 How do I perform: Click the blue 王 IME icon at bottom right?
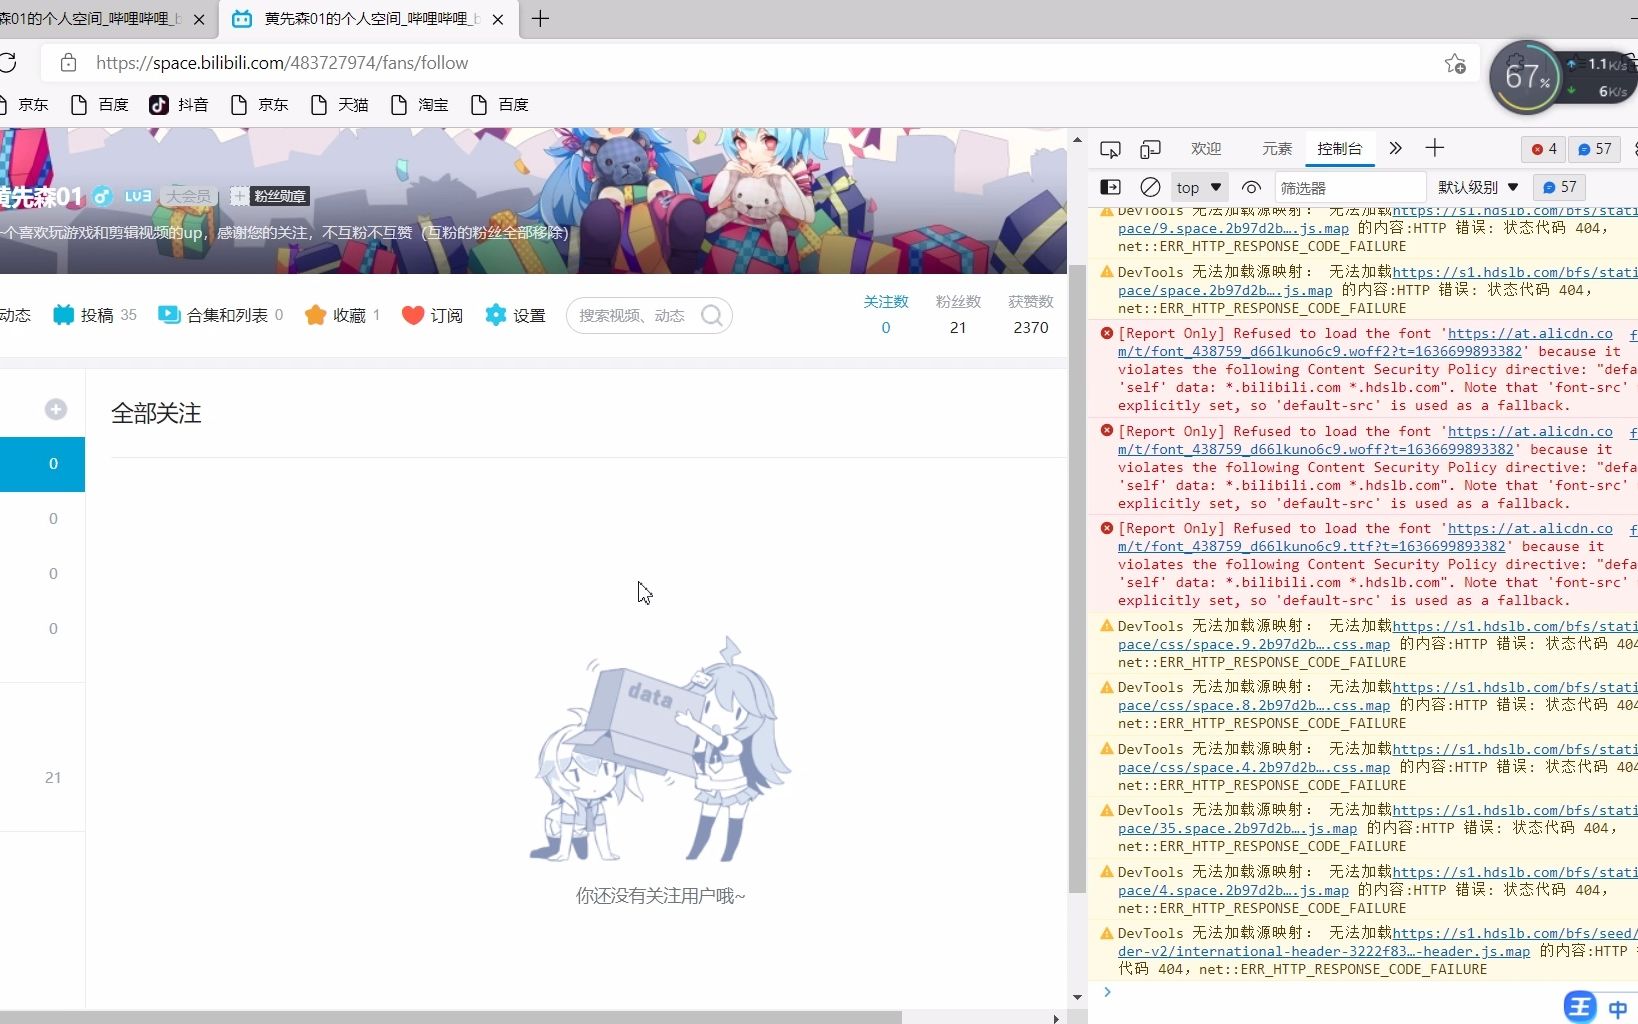[1580, 1006]
